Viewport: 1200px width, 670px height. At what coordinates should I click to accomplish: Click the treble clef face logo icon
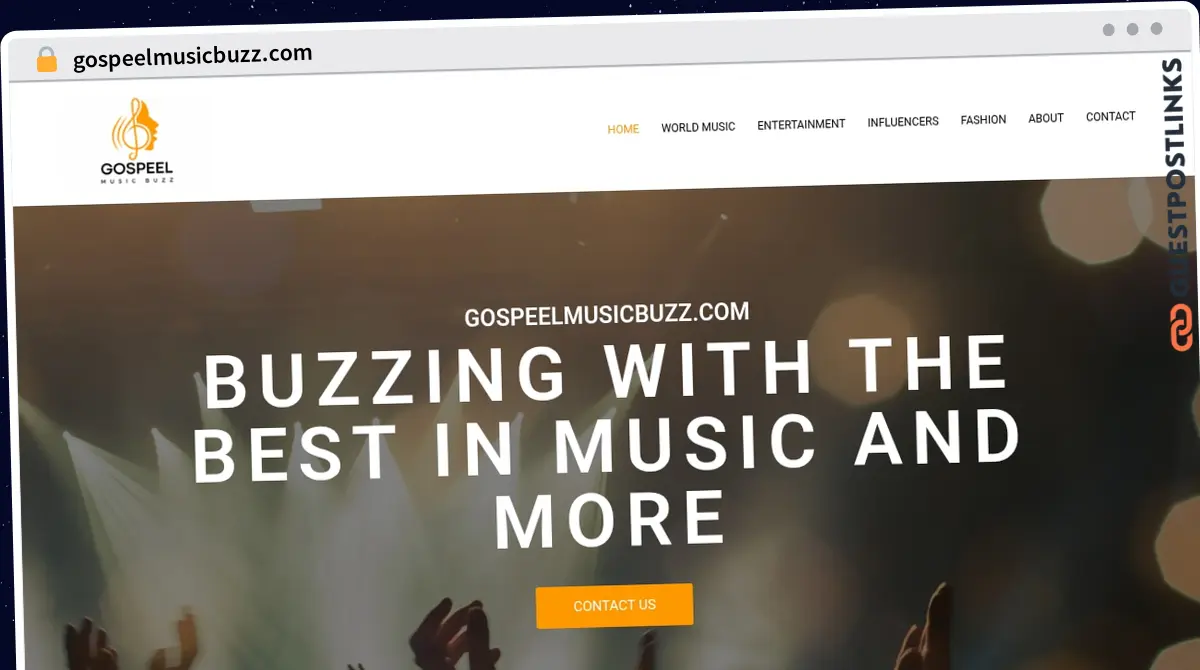click(136, 128)
